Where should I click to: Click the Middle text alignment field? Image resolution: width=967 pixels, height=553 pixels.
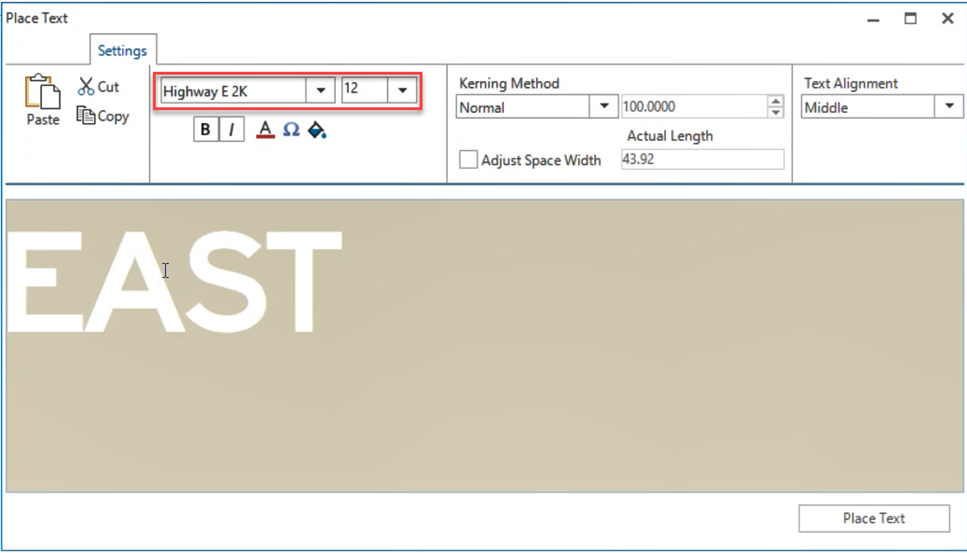(868, 107)
